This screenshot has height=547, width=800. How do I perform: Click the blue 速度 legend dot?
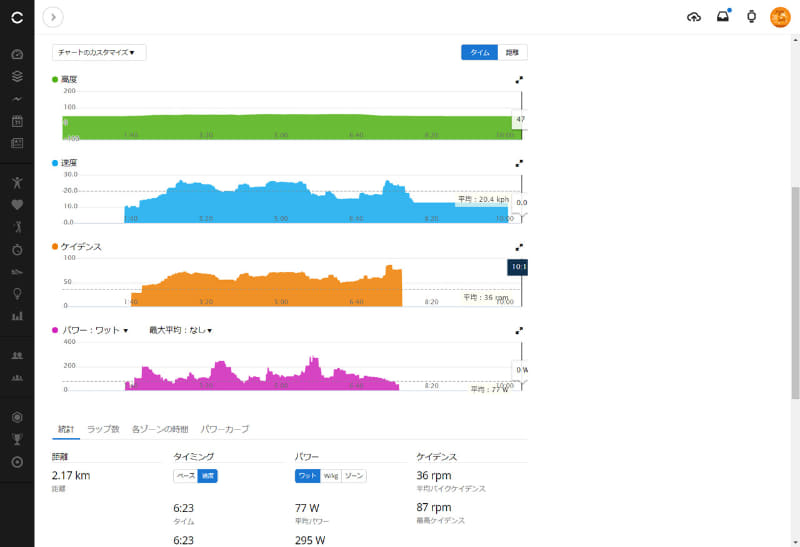(x=55, y=163)
